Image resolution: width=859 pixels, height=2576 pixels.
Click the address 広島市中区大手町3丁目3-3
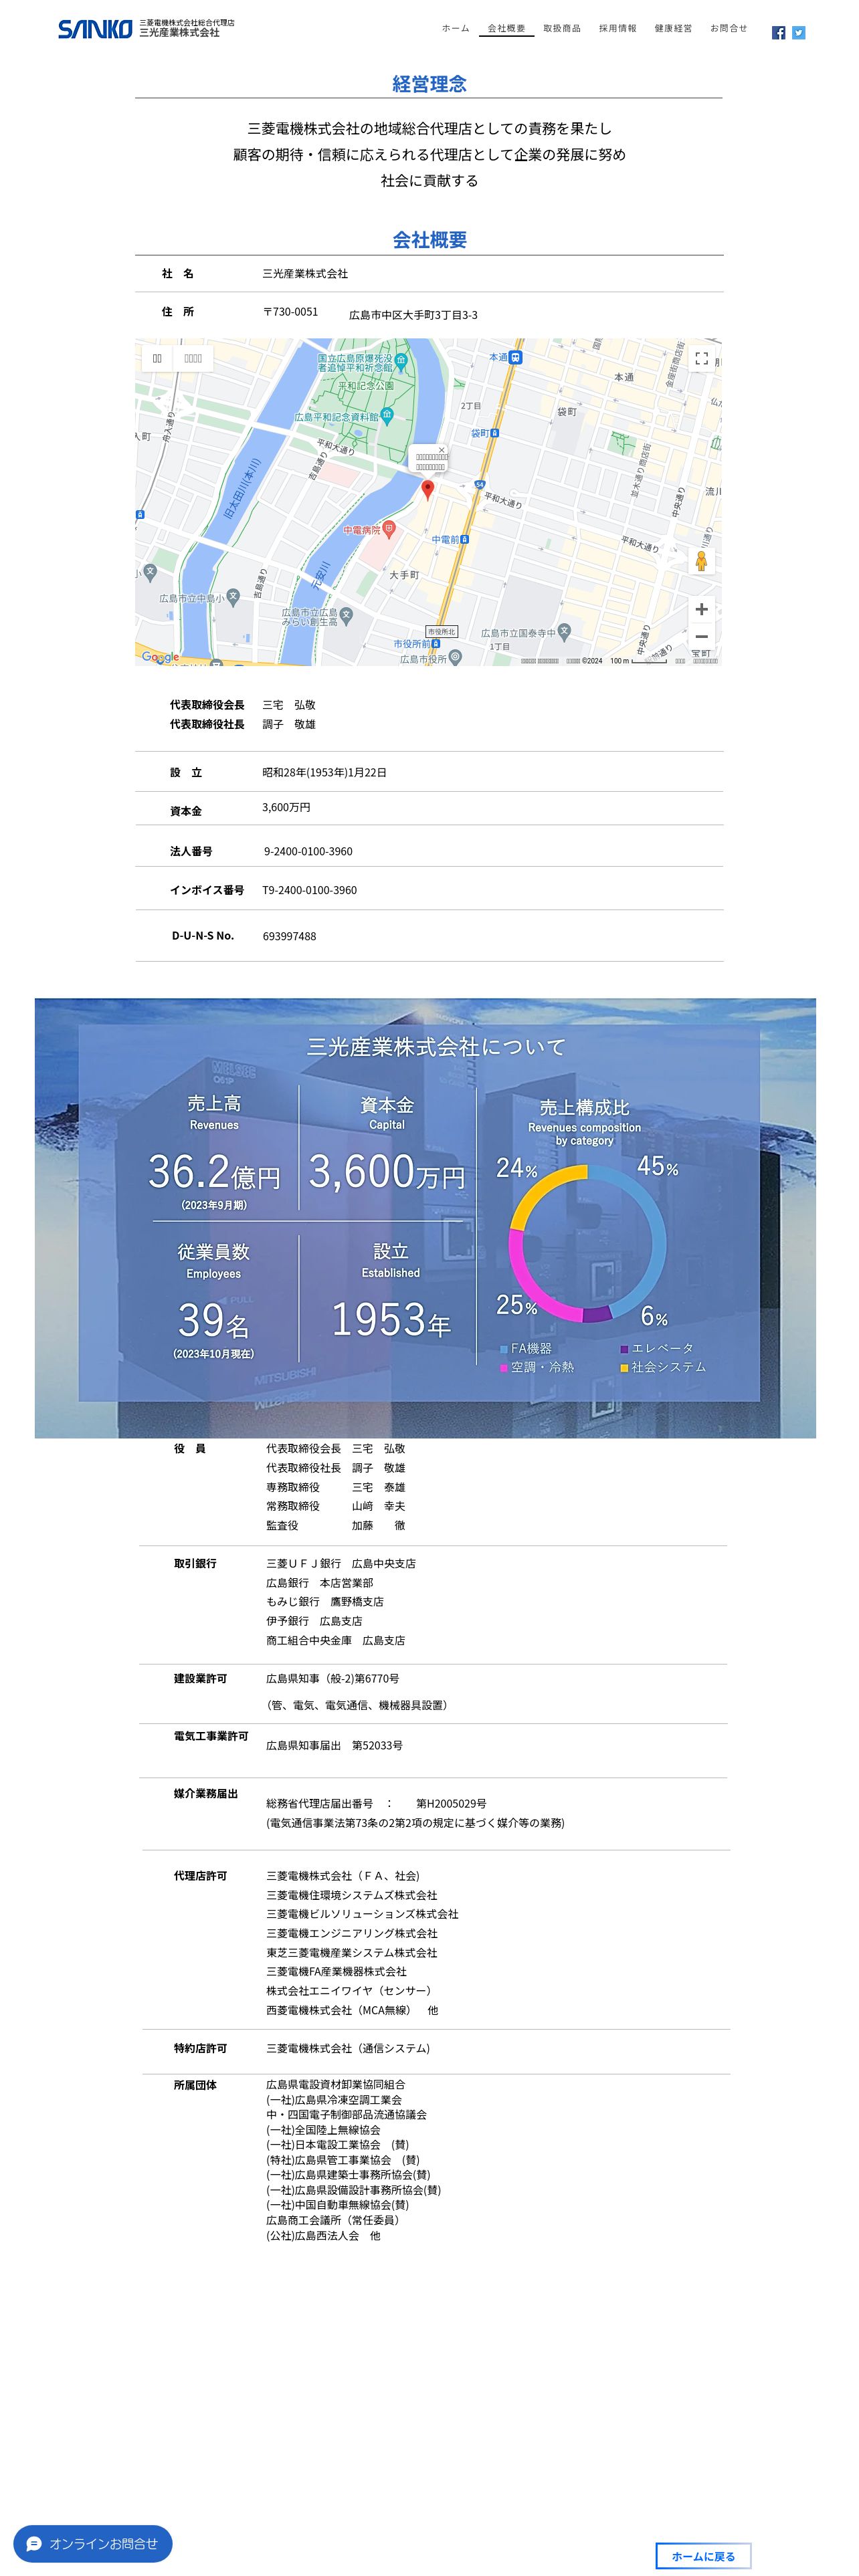tap(413, 314)
